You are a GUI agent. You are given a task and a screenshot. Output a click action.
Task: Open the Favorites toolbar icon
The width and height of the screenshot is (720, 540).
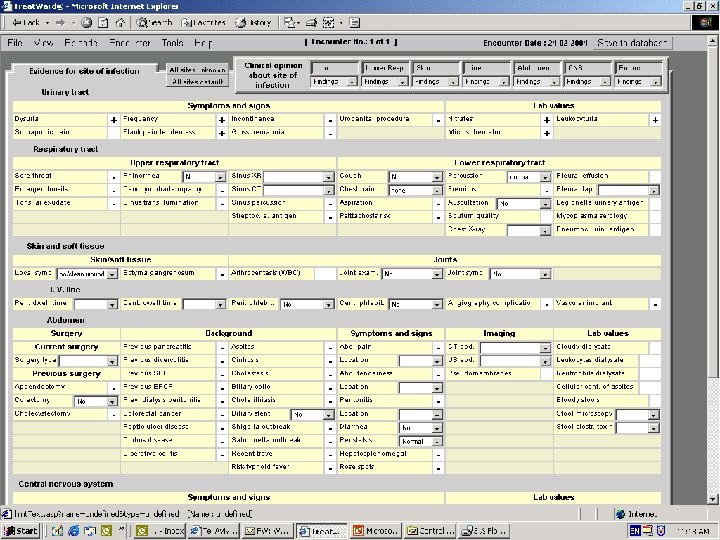point(205,22)
